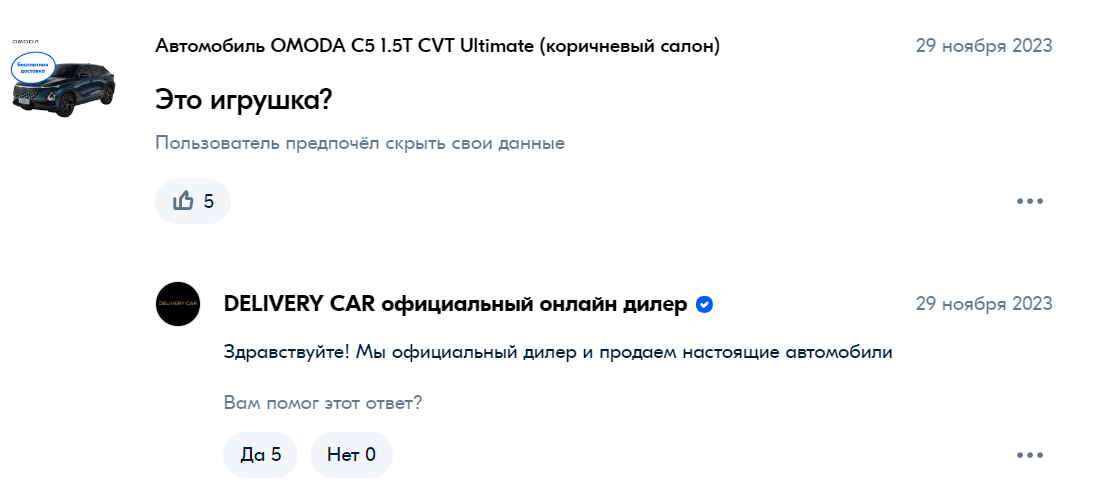The width and height of the screenshot is (1101, 490).
Task: Click the dealer's reply starting with Здравствуйте
Action: (x=558, y=352)
